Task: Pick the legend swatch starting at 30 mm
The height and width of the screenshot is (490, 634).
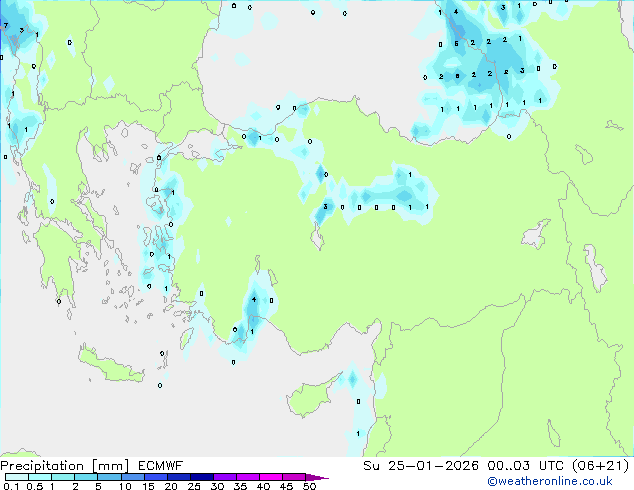Action: point(224,477)
